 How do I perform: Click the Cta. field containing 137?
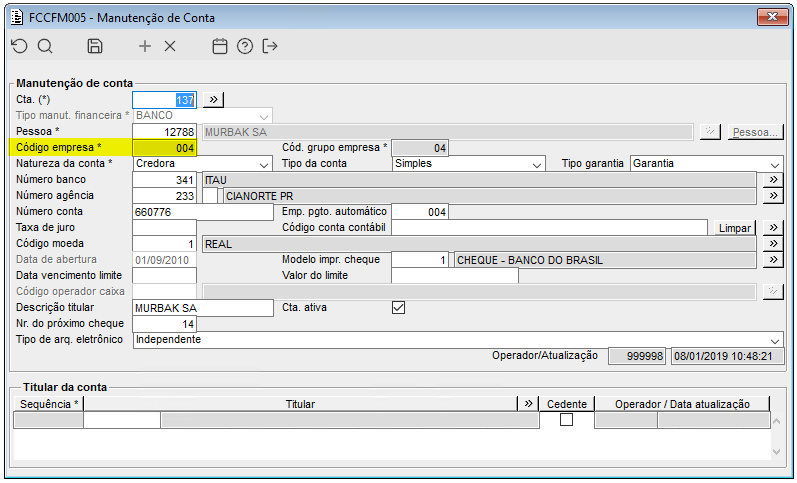pyautogui.click(x=165, y=100)
